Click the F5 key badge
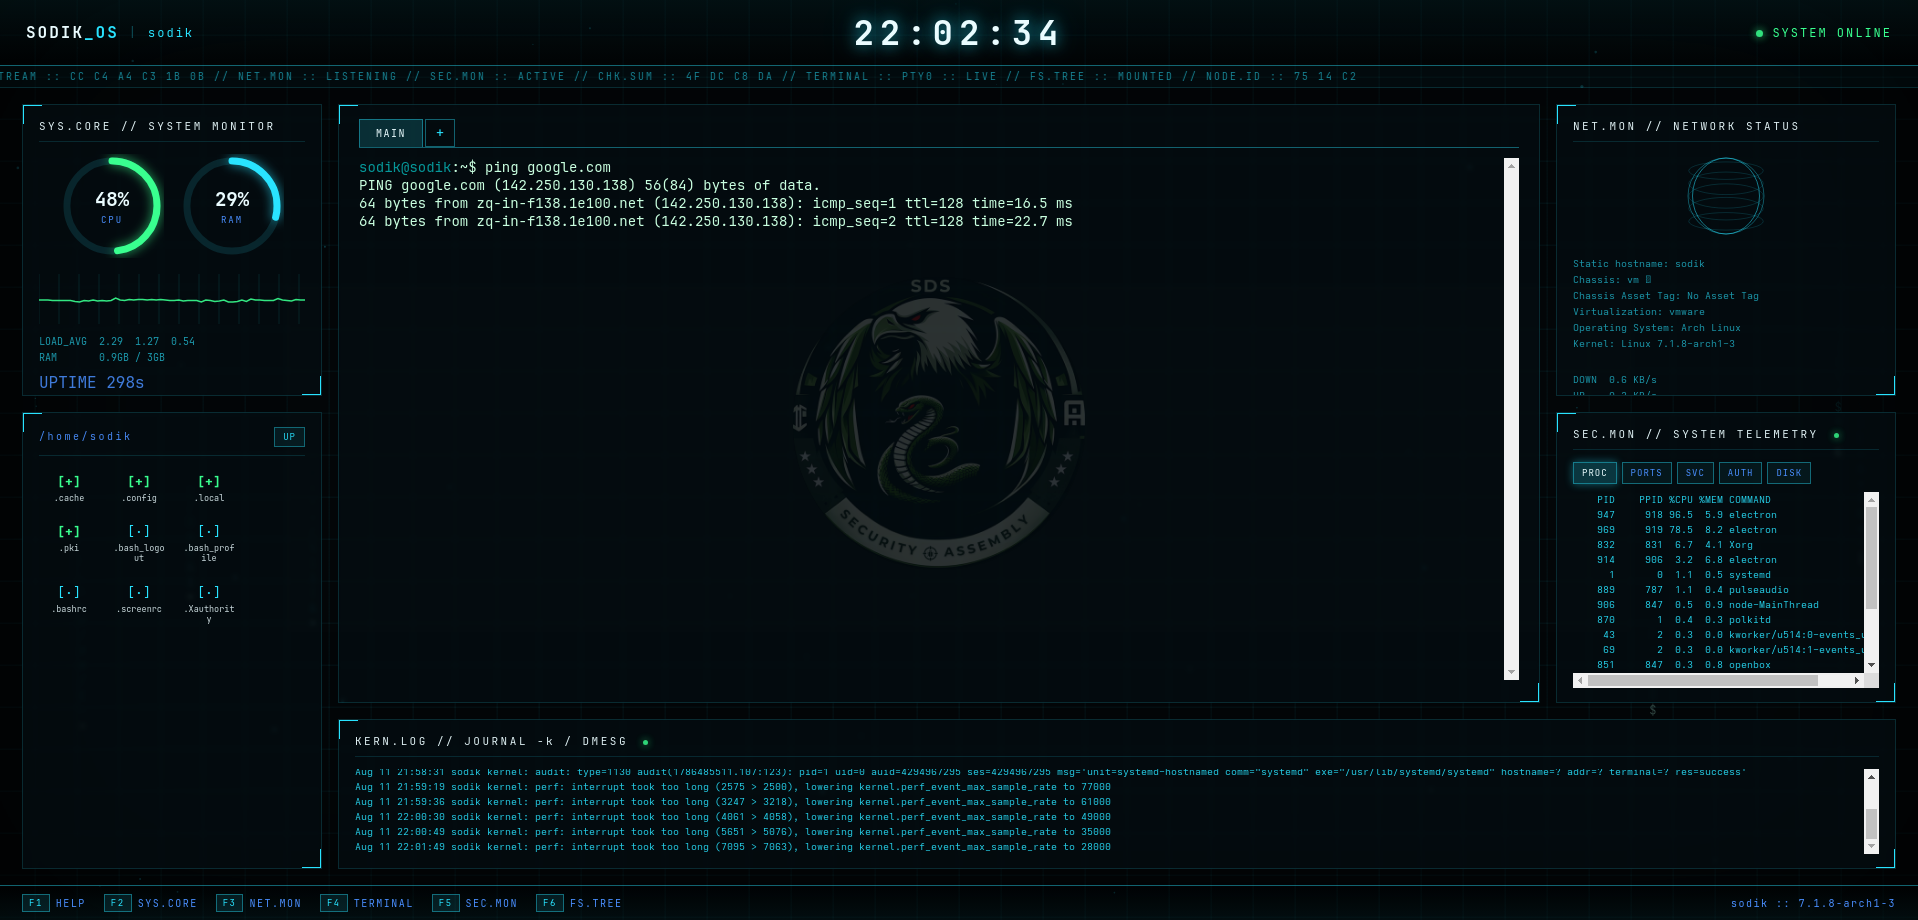The image size is (1918, 920). [x=445, y=903]
